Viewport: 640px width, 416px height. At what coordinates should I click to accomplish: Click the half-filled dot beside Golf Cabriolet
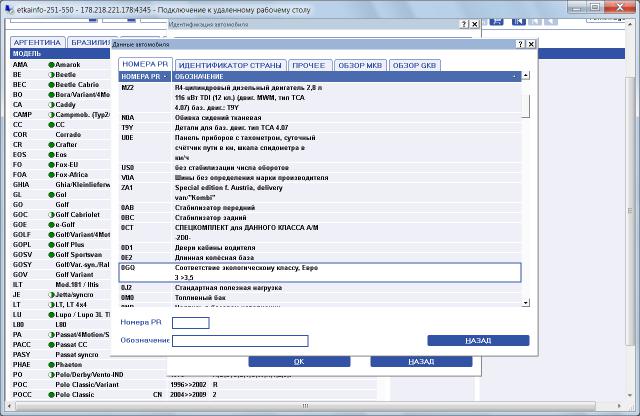(51, 215)
